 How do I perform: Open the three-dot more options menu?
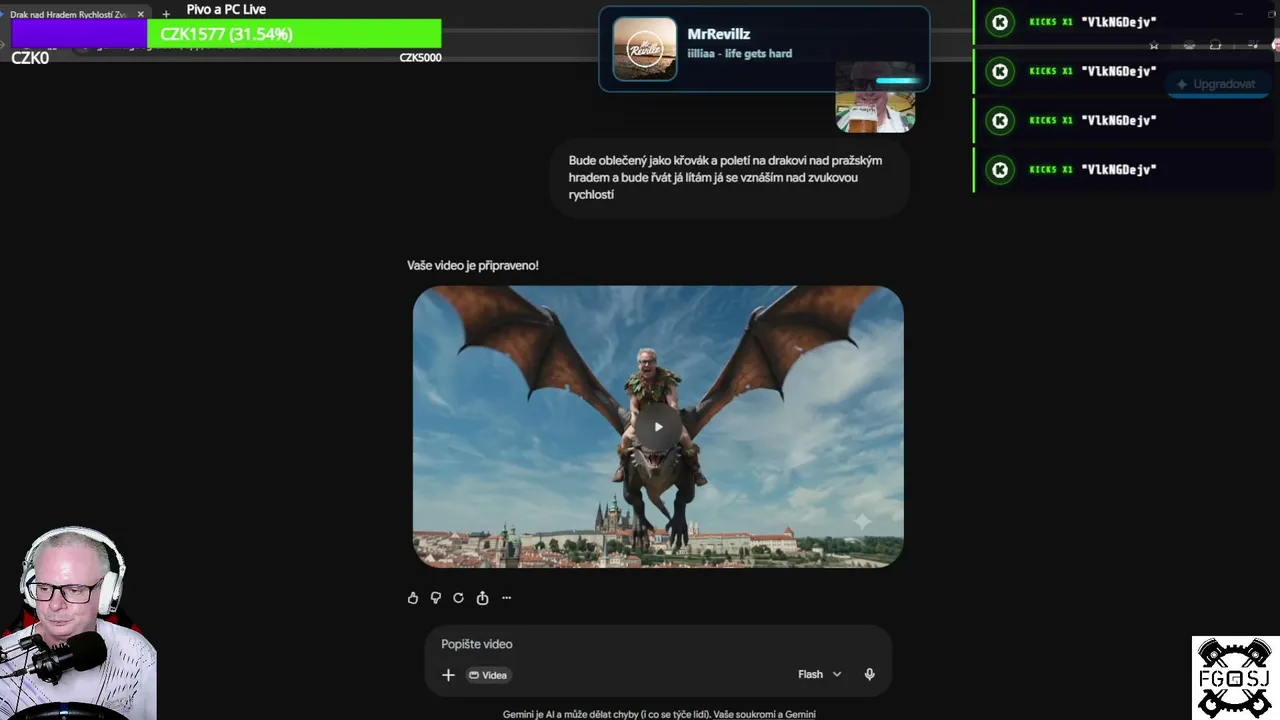tap(506, 598)
